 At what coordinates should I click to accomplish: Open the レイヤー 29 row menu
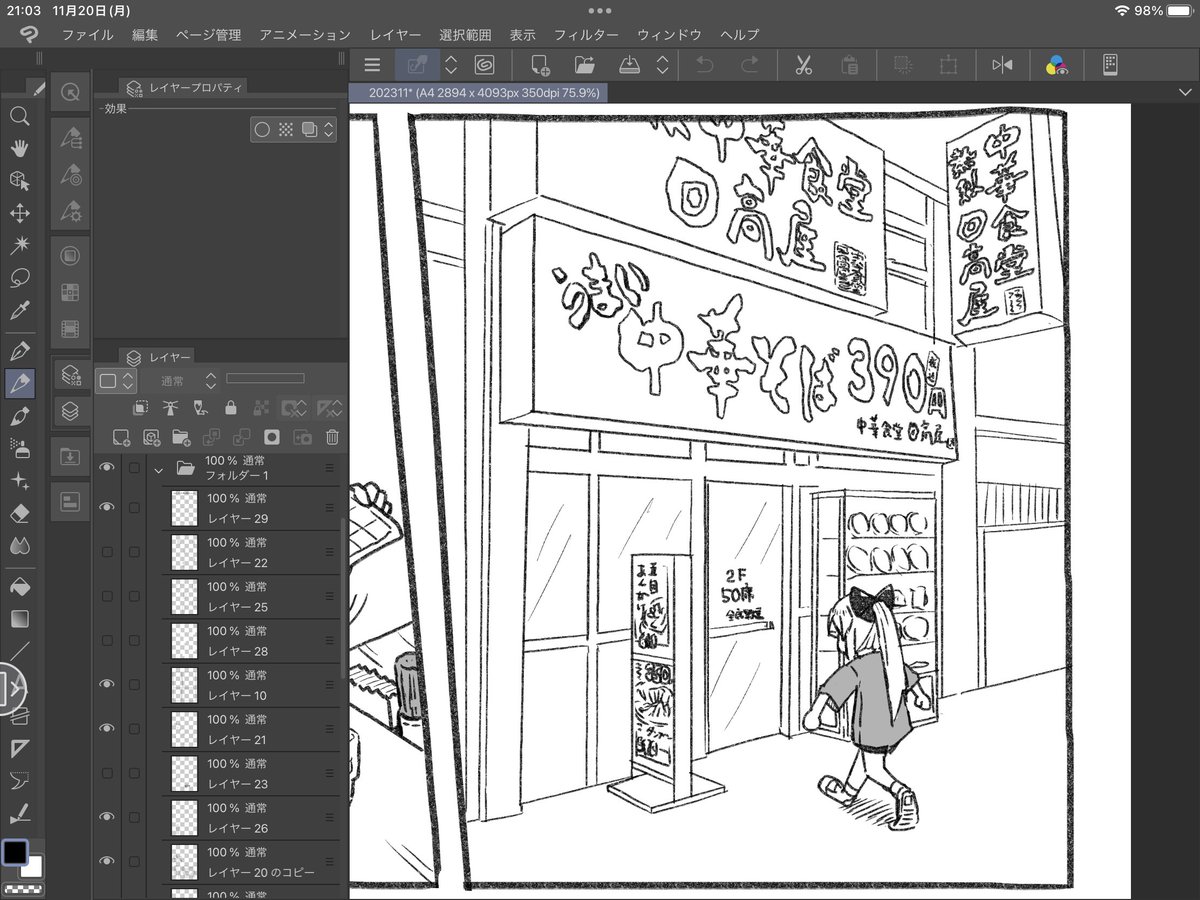pyautogui.click(x=329, y=508)
